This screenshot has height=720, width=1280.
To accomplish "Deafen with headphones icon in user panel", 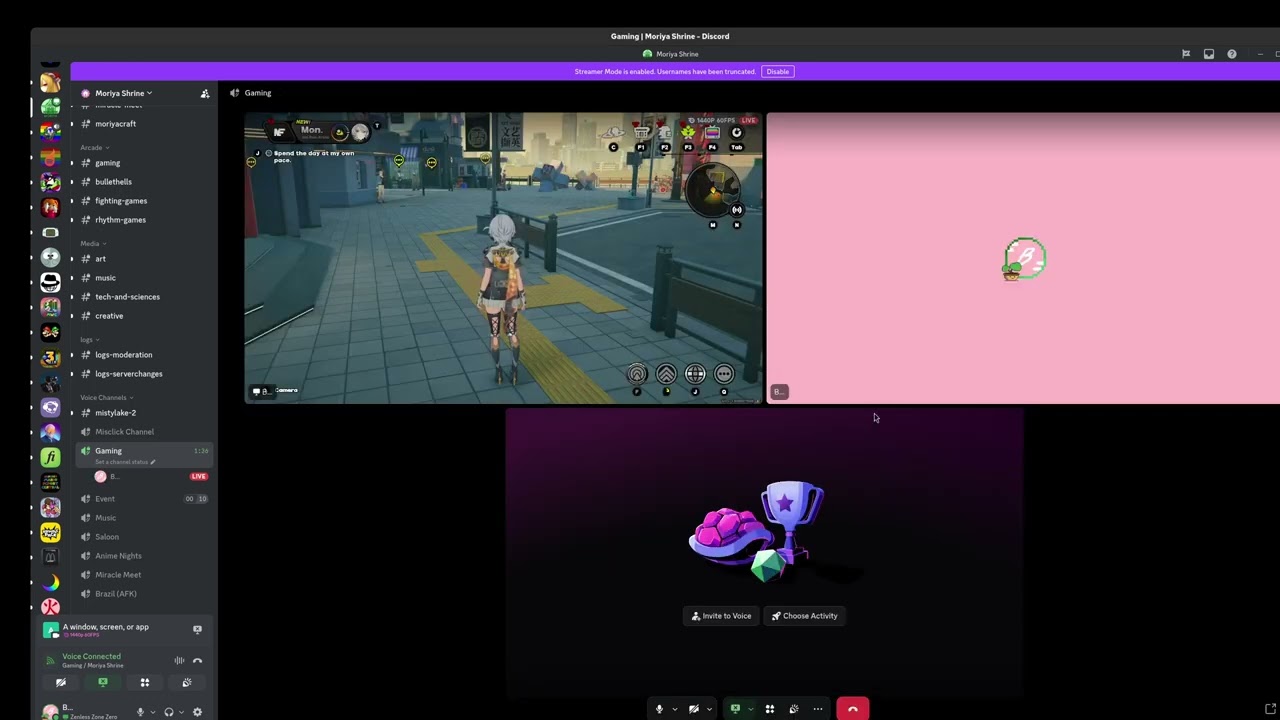I will coord(168,712).
